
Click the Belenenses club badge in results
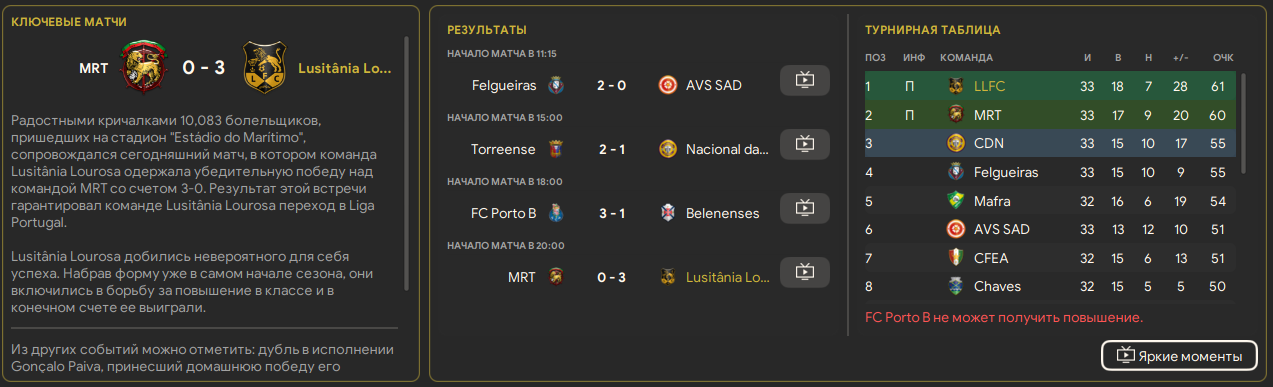pos(668,213)
